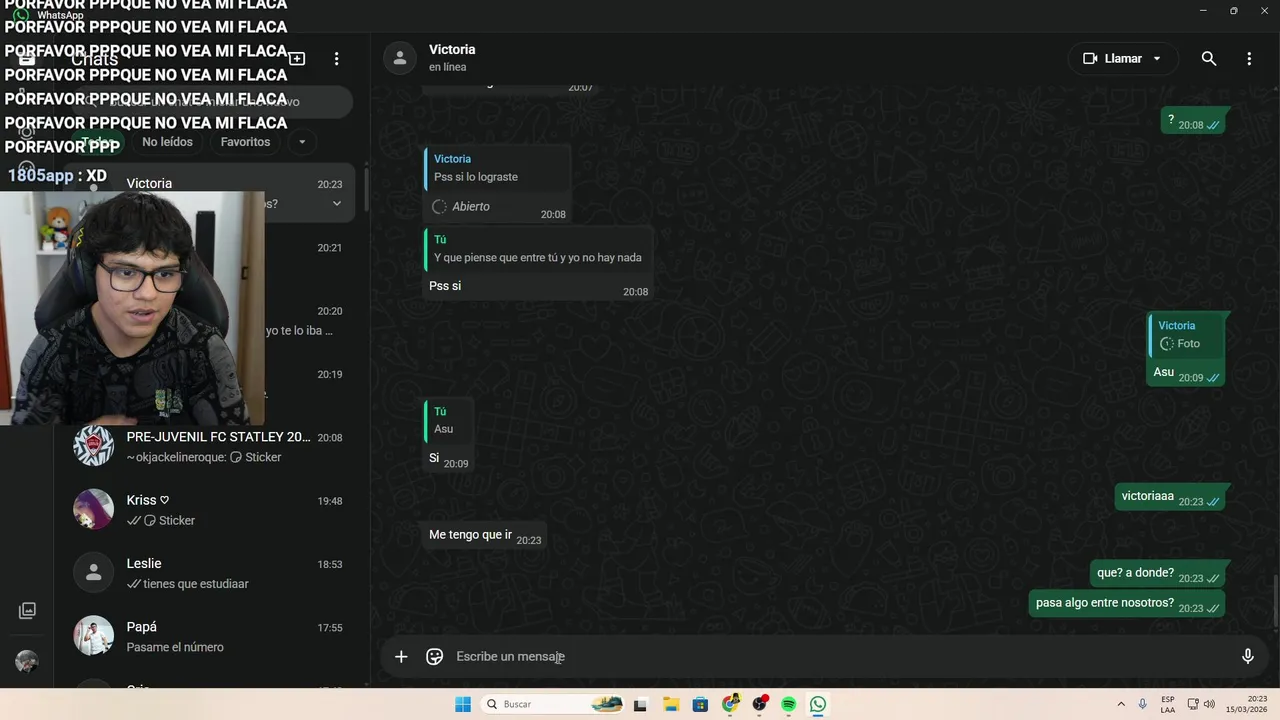Open PRE-JUVENIL FC STATLEY group chat
The image size is (1280, 720).
pyautogui.click(x=208, y=447)
